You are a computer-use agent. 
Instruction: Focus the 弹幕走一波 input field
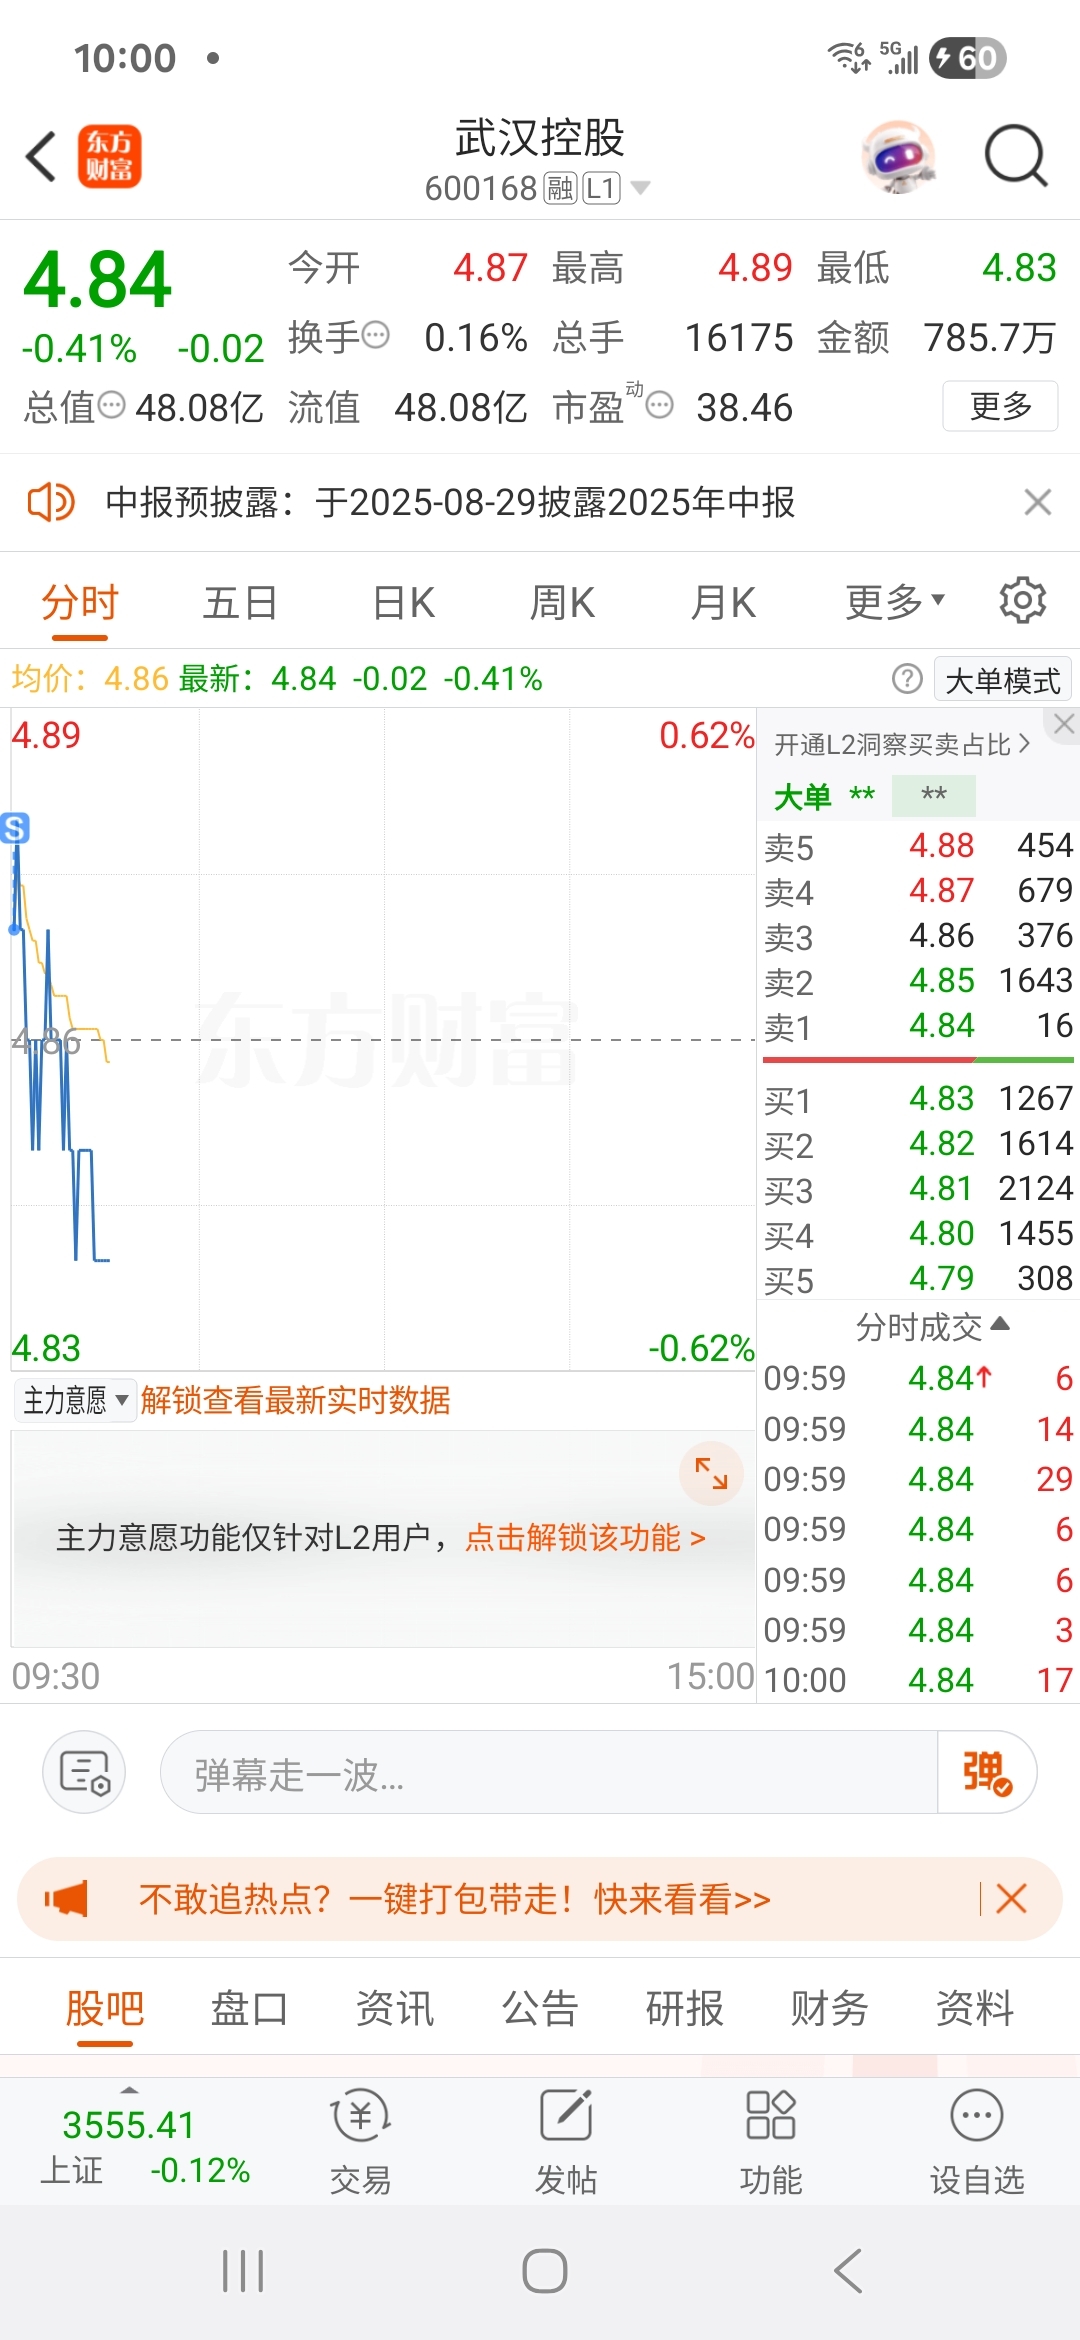click(x=548, y=1772)
